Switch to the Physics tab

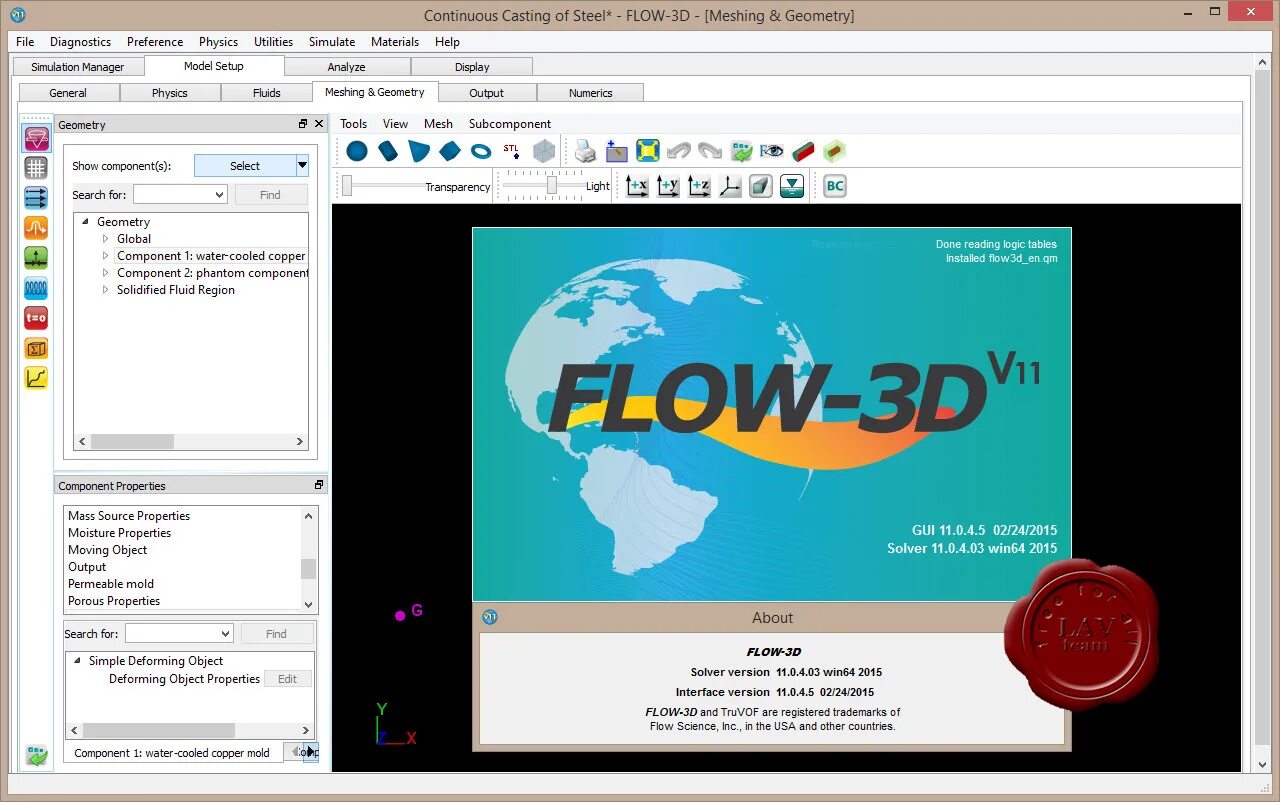point(169,93)
